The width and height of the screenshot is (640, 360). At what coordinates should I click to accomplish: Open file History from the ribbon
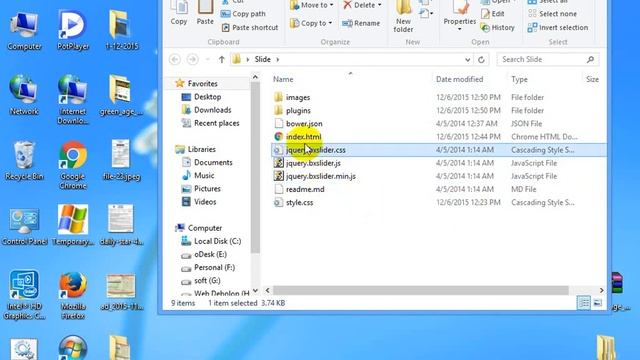[497, 27]
